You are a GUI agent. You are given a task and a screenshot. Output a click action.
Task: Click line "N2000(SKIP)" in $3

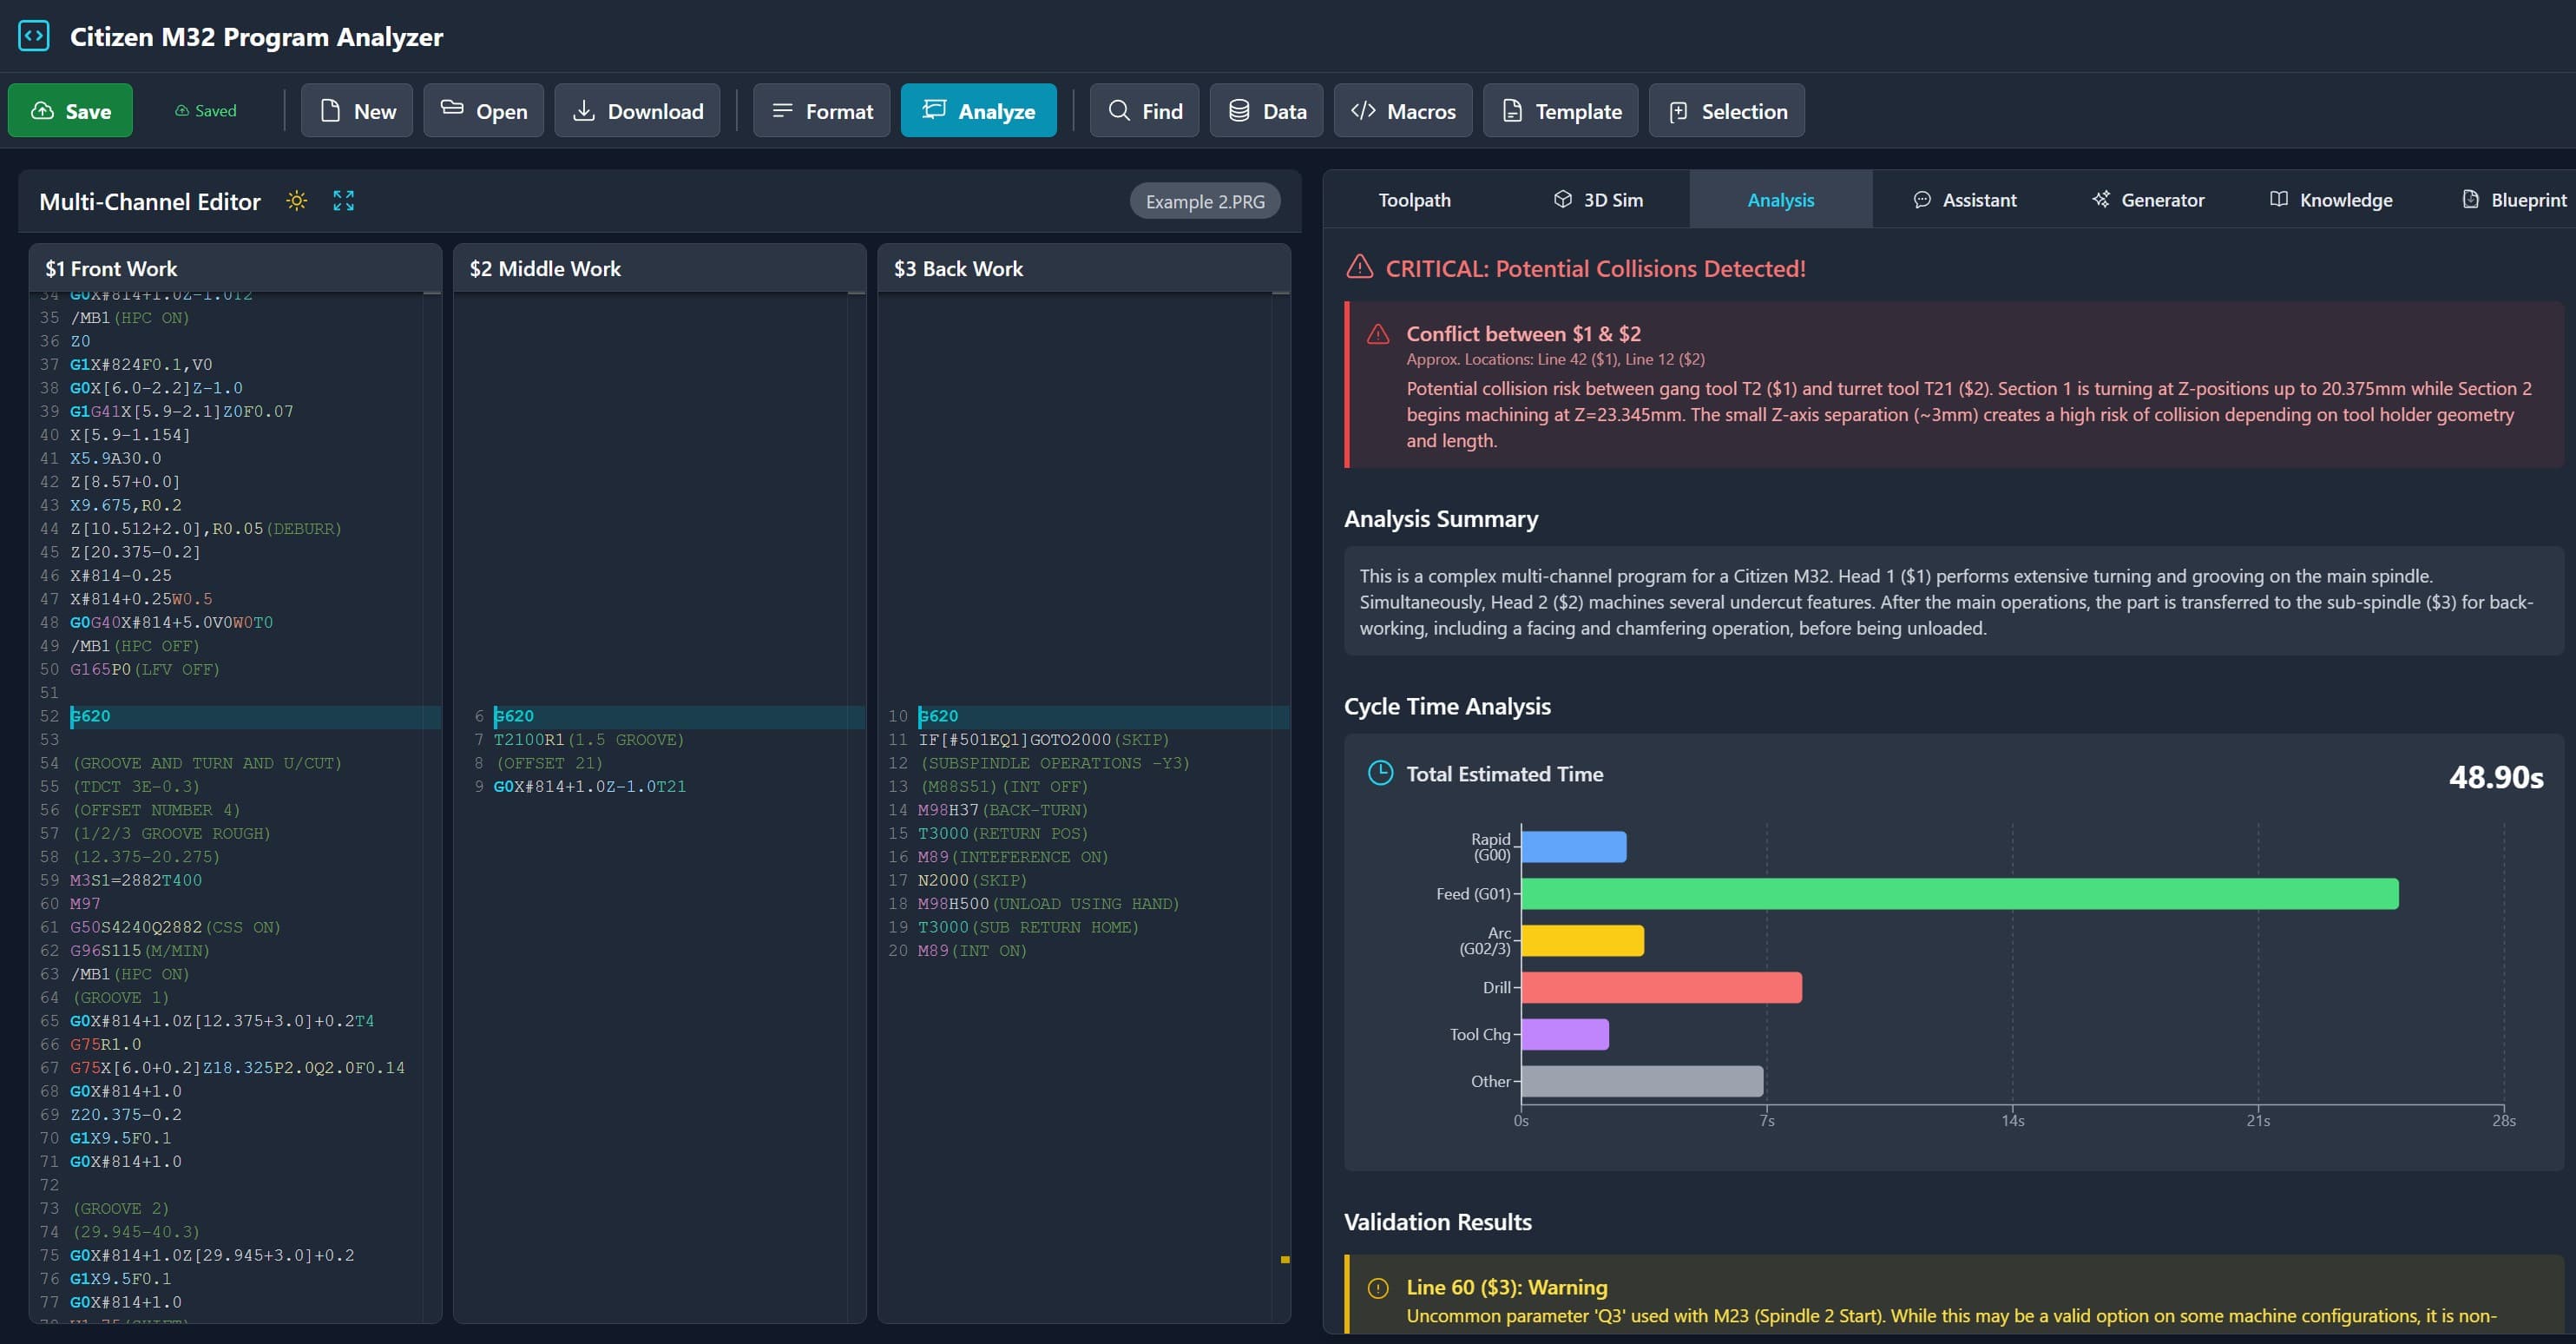972,881
